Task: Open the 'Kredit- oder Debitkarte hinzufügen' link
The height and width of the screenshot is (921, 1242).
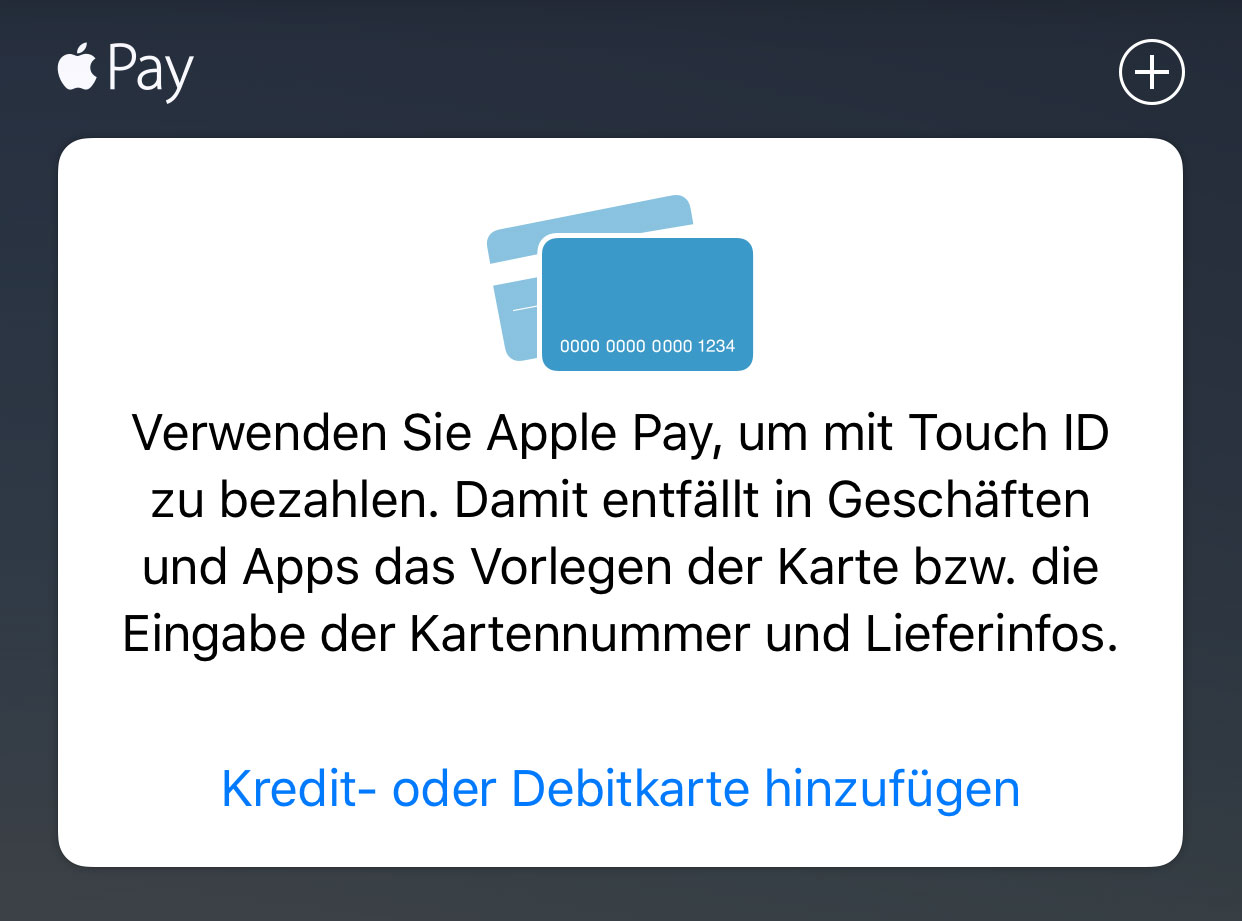Action: [x=620, y=789]
